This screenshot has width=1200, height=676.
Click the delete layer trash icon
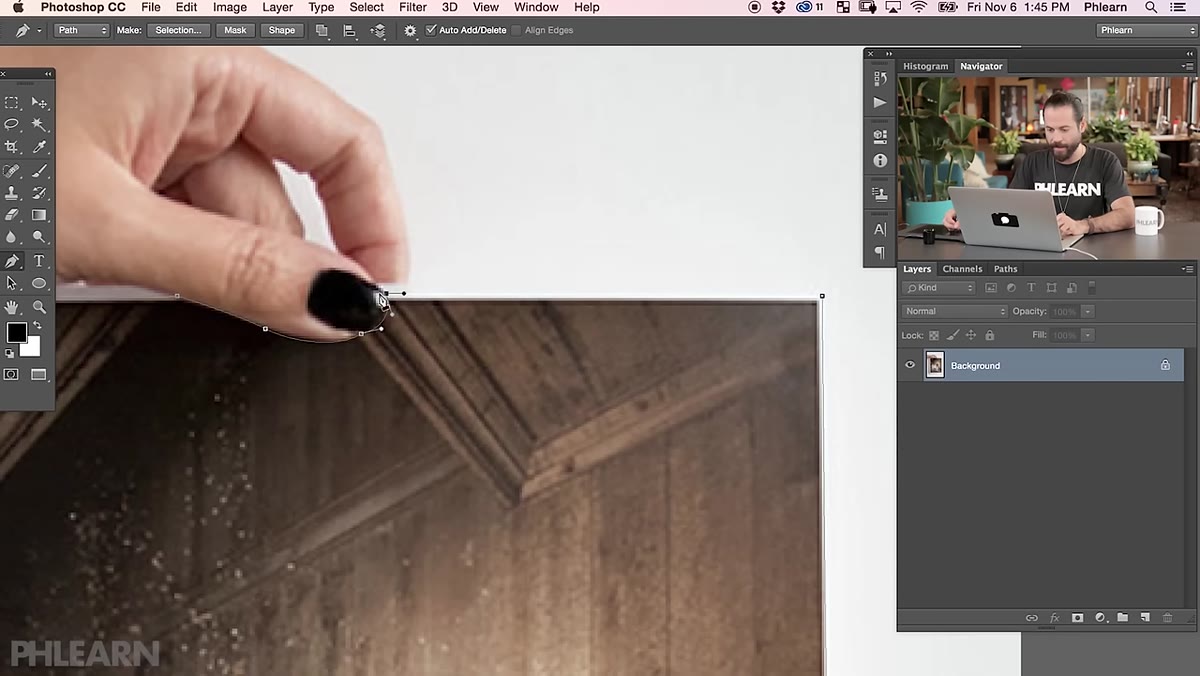click(x=1167, y=618)
